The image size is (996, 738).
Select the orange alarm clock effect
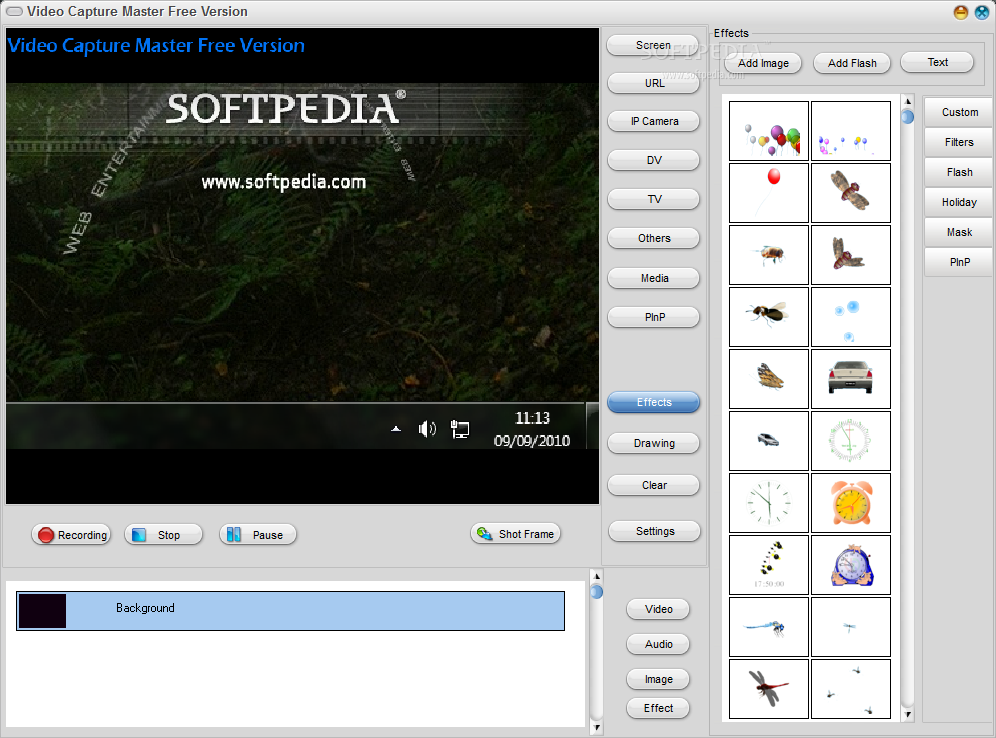851,502
